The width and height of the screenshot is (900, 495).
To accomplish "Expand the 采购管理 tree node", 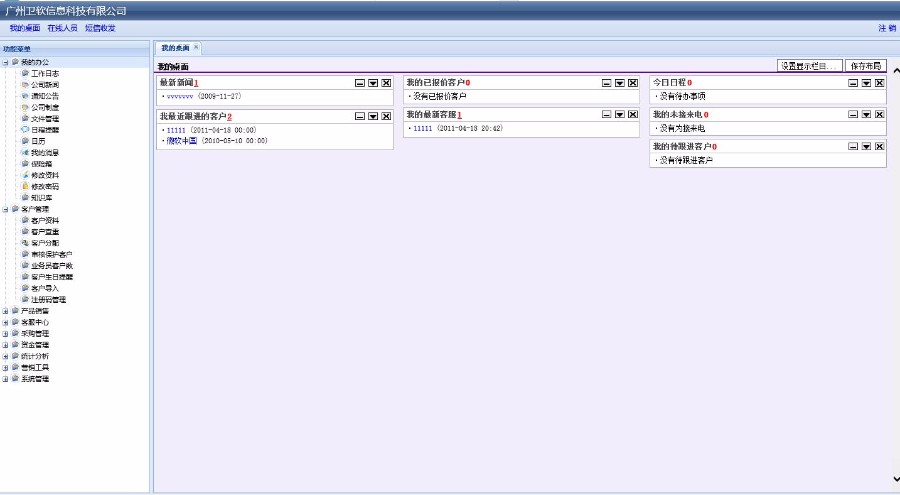I will 6,334.
